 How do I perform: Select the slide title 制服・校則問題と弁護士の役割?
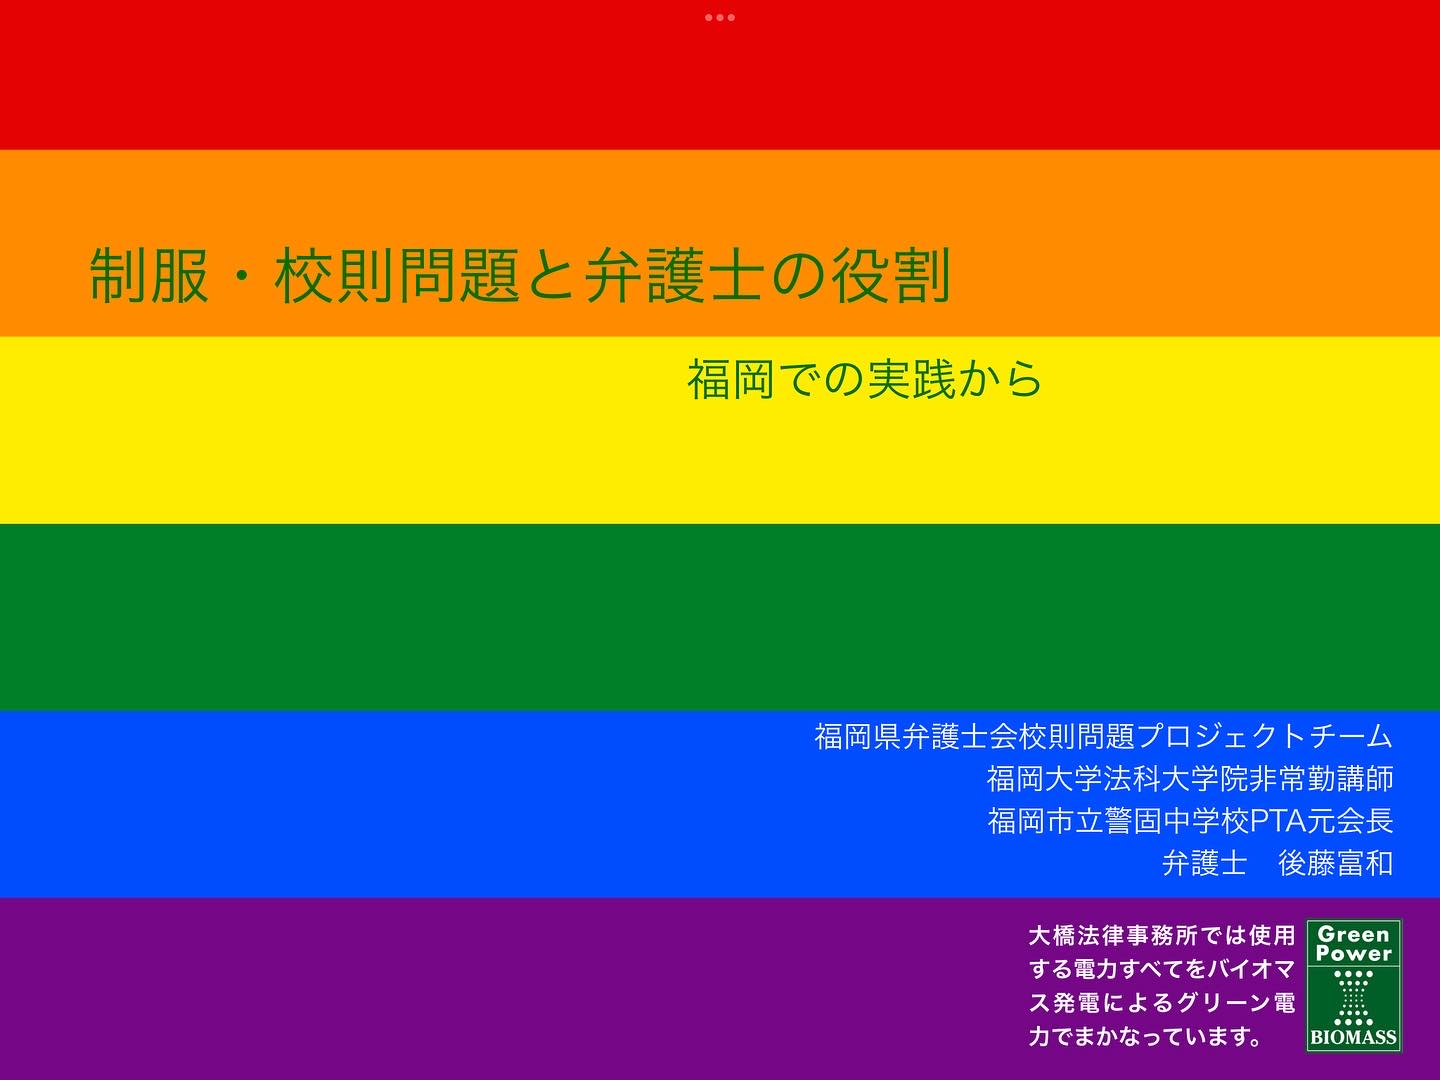[520, 276]
